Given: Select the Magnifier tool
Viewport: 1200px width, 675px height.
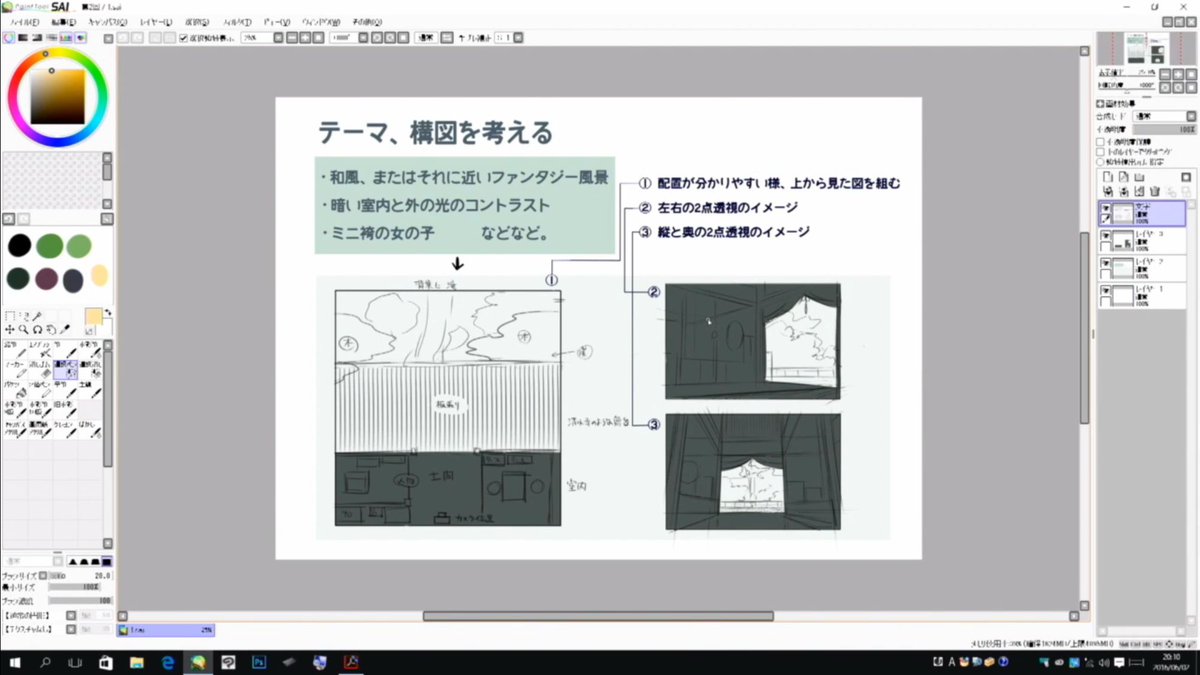Looking at the screenshot, I should (23, 329).
